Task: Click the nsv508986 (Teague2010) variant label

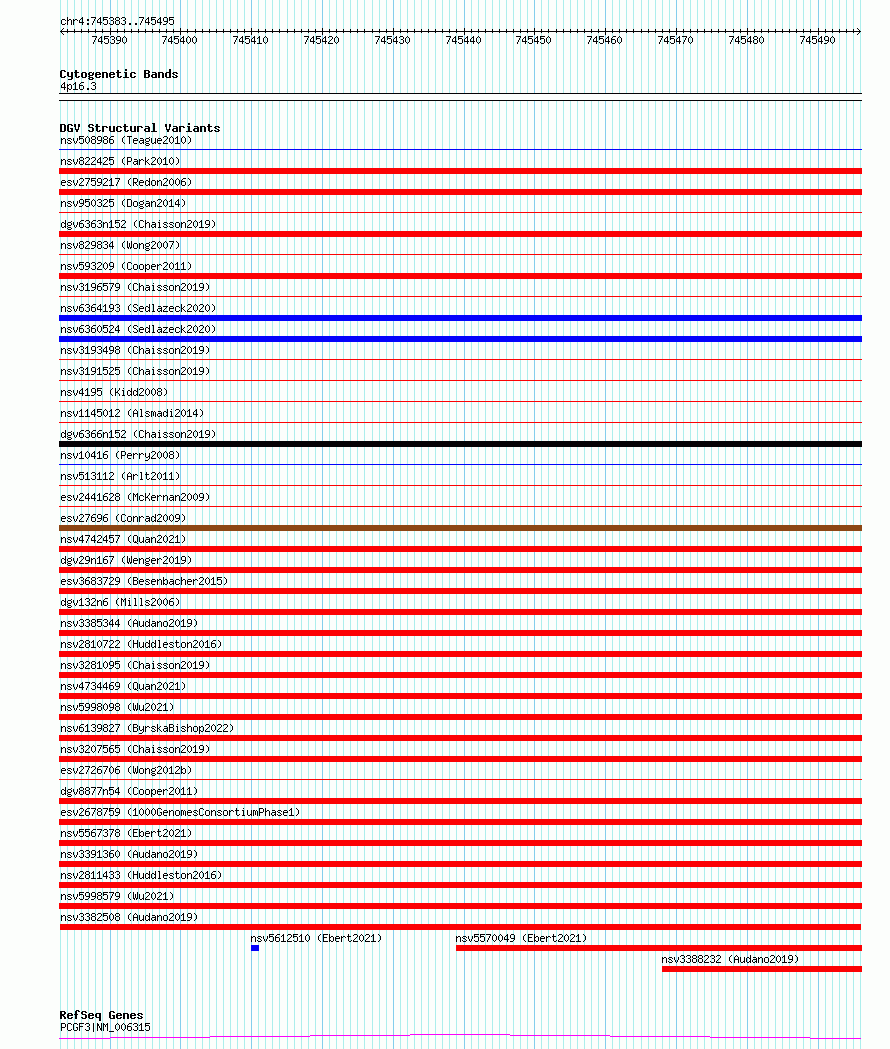Action: coord(126,140)
